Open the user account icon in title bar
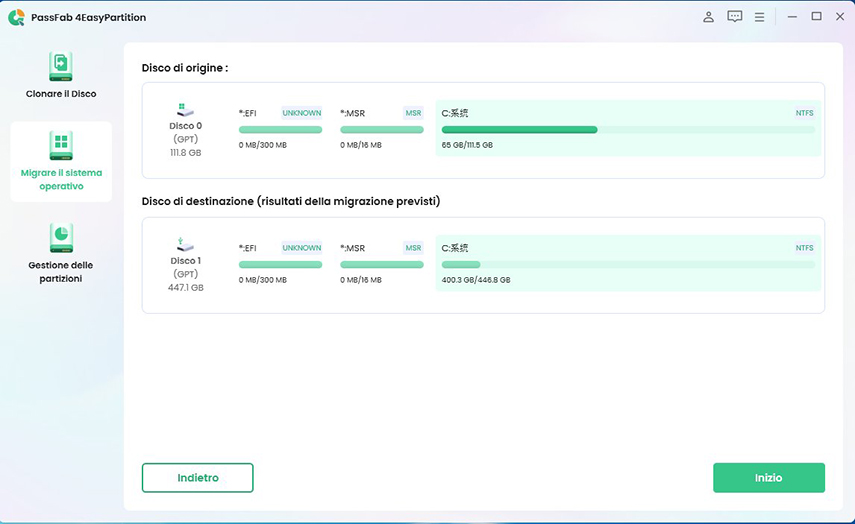Image resolution: width=855 pixels, height=524 pixels. 708,17
